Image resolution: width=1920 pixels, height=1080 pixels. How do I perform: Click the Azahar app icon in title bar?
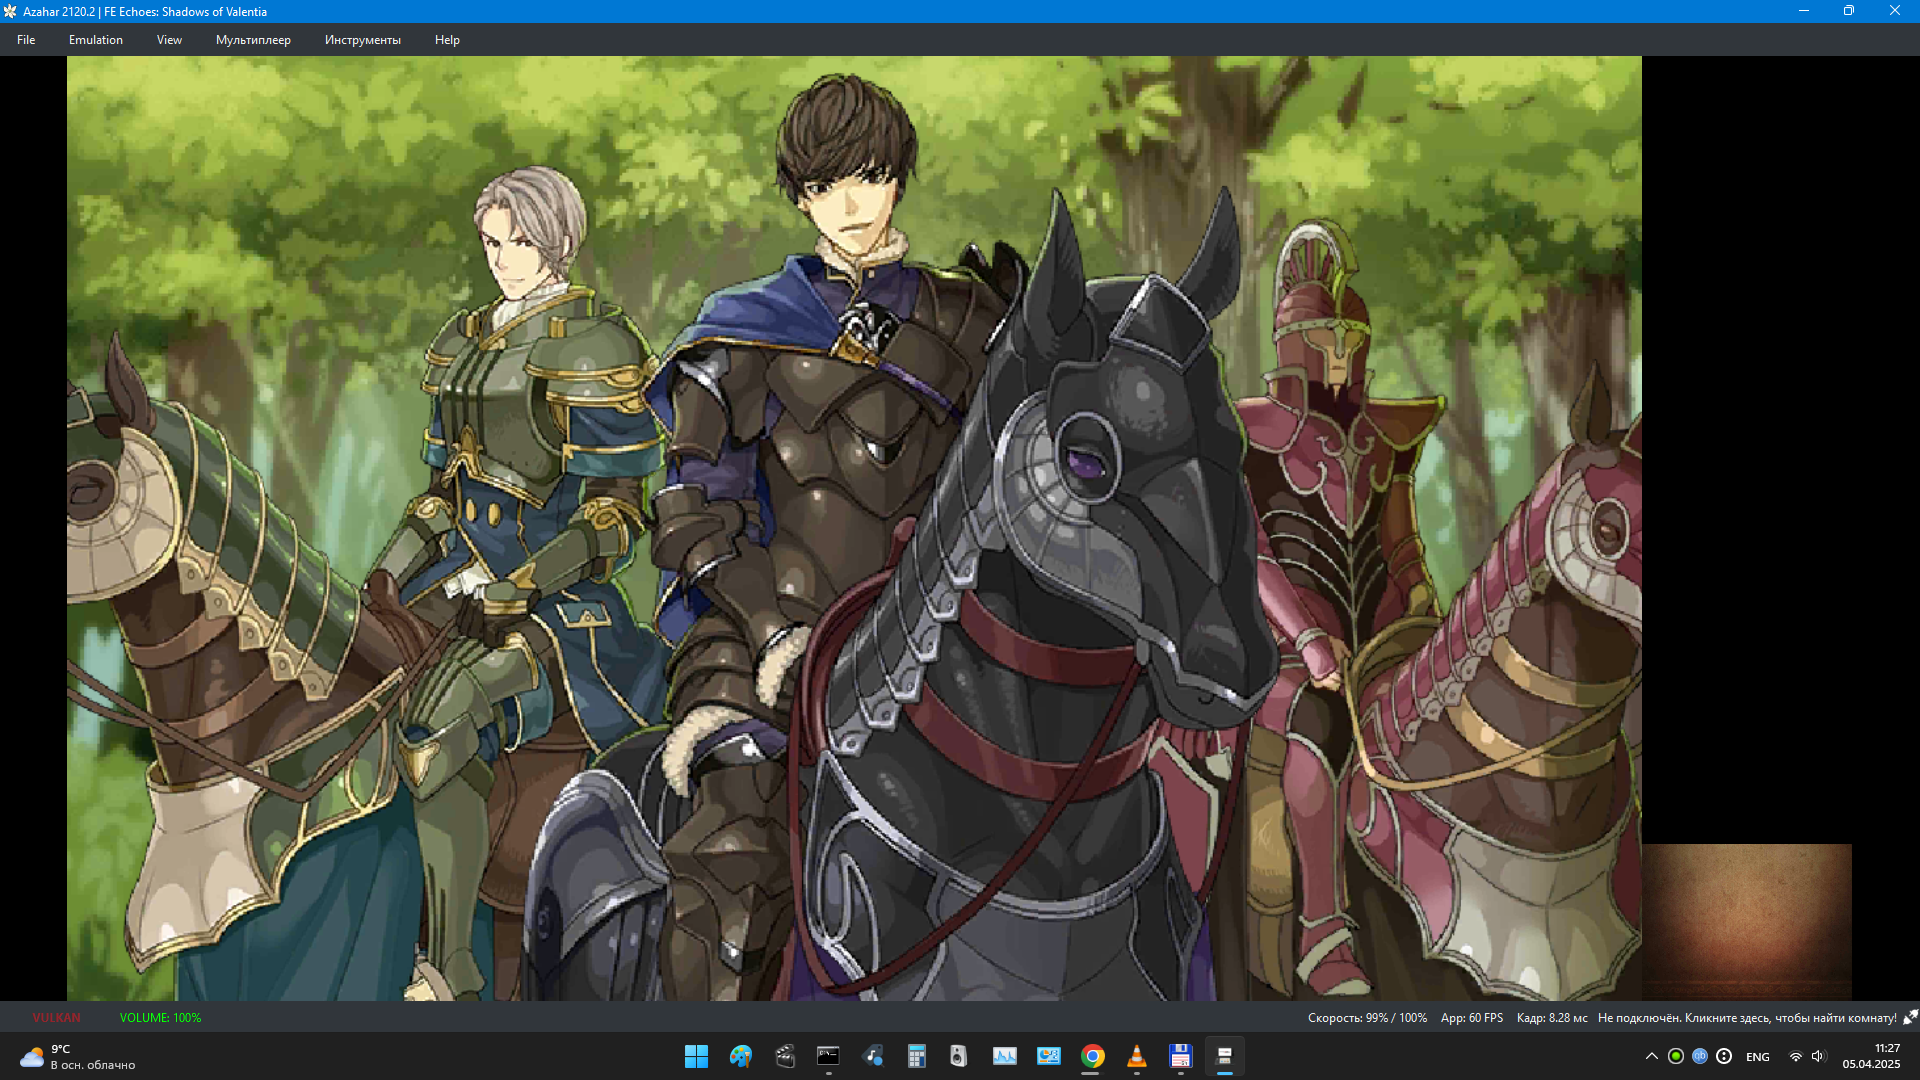tap(10, 11)
